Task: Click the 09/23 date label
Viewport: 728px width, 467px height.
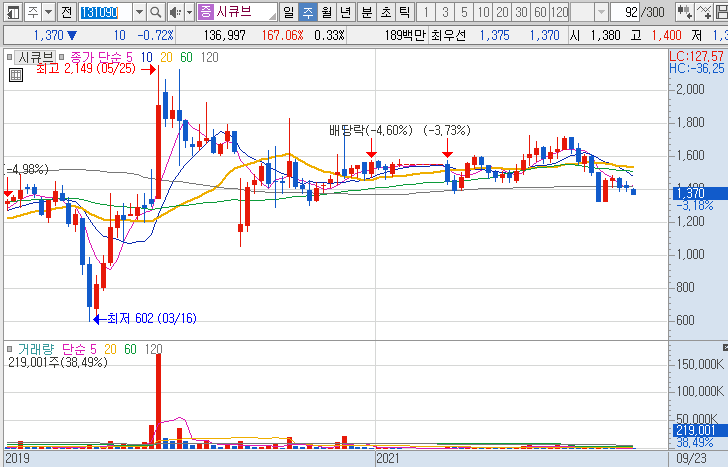Action: [x=692, y=458]
